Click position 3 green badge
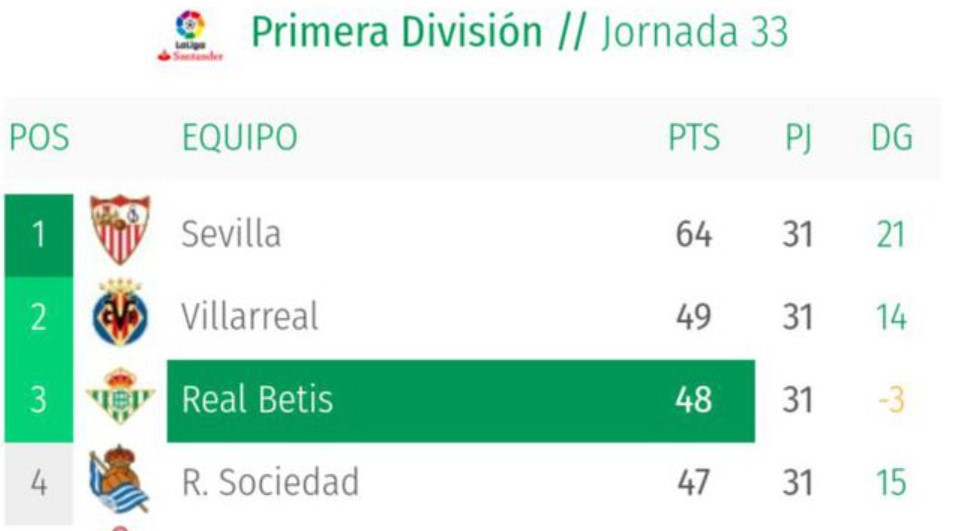 pos(38,400)
